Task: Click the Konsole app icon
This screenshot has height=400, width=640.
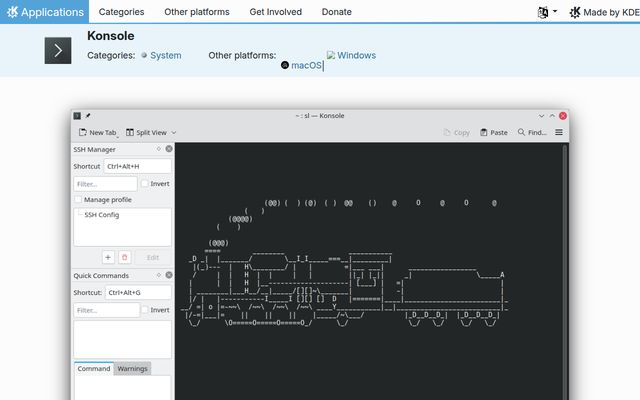Action: pyautogui.click(x=58, y=51)
